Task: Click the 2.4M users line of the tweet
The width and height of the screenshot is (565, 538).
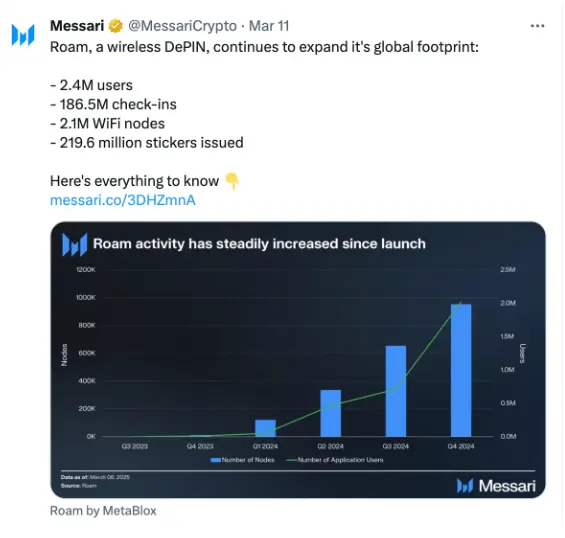Action: [92, 85]
